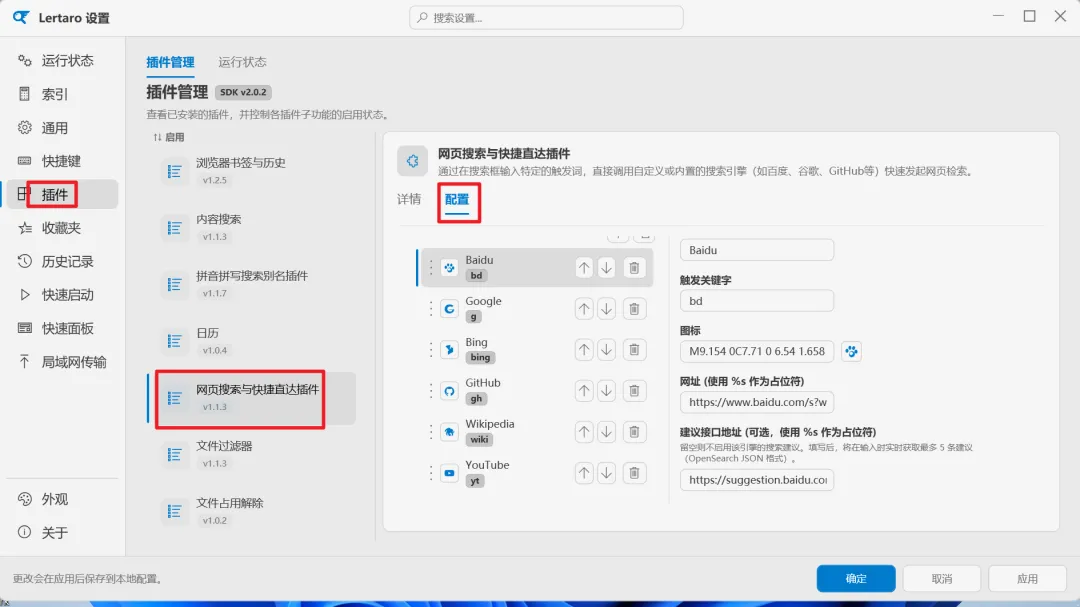
Task: Move Wikipedia engine down
Action: (606, 432)
